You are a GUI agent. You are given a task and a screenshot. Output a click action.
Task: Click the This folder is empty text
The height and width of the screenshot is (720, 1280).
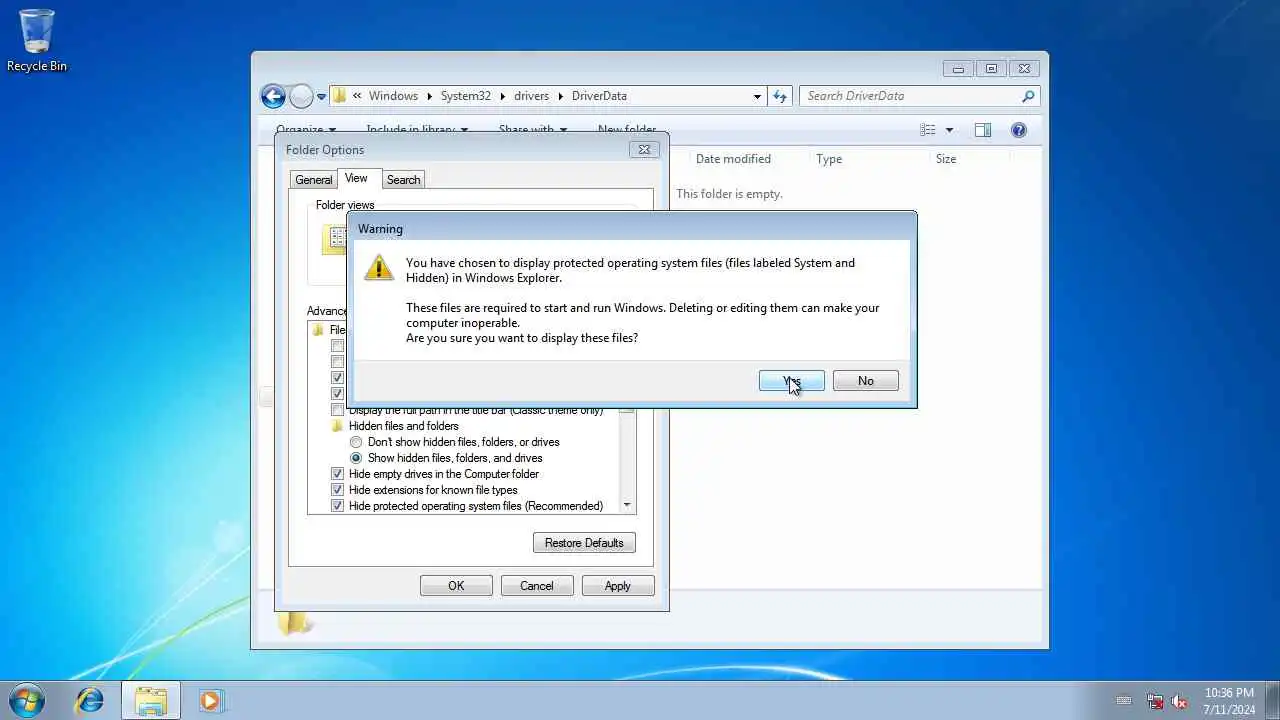click(x=729, y=194)
